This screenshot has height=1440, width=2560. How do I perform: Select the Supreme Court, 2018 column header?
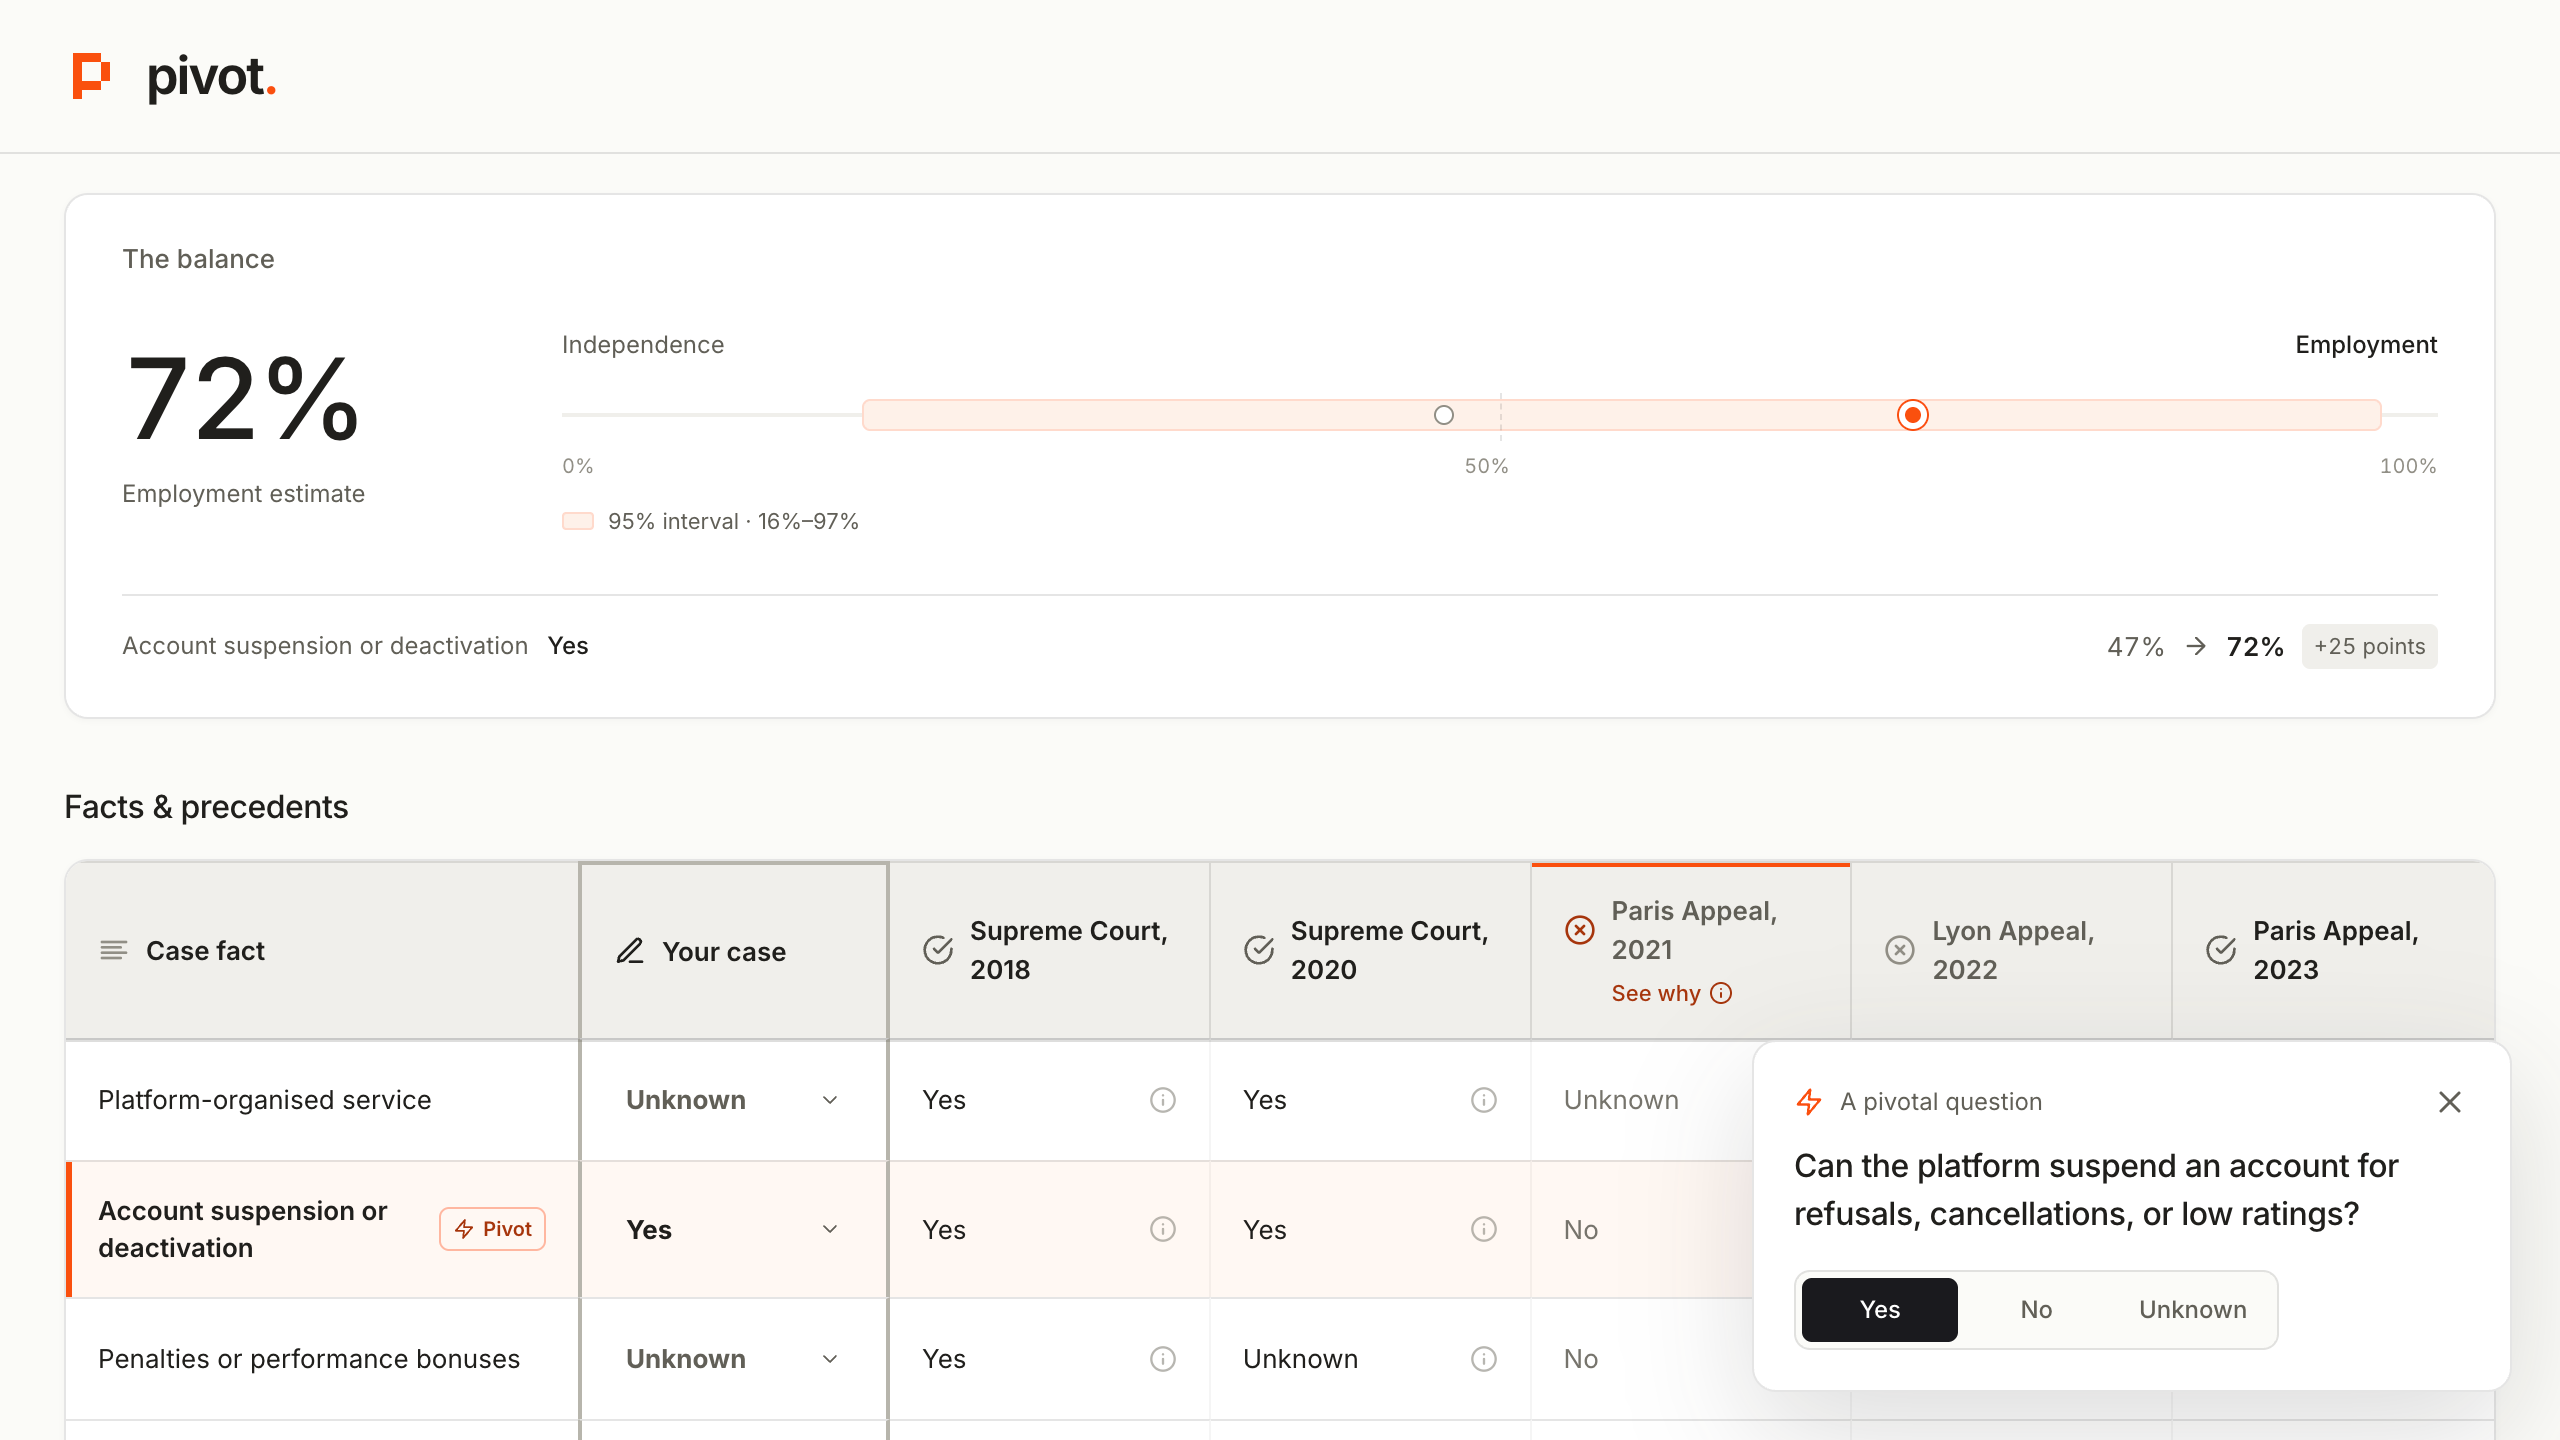click(1049, 950)
